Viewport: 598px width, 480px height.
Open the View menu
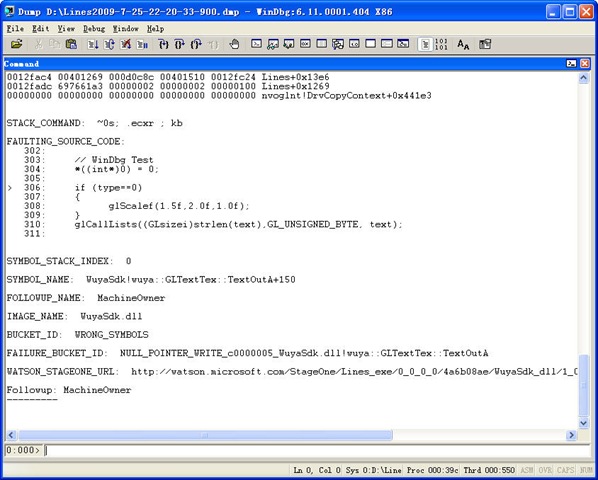click(x=66, y=29)
